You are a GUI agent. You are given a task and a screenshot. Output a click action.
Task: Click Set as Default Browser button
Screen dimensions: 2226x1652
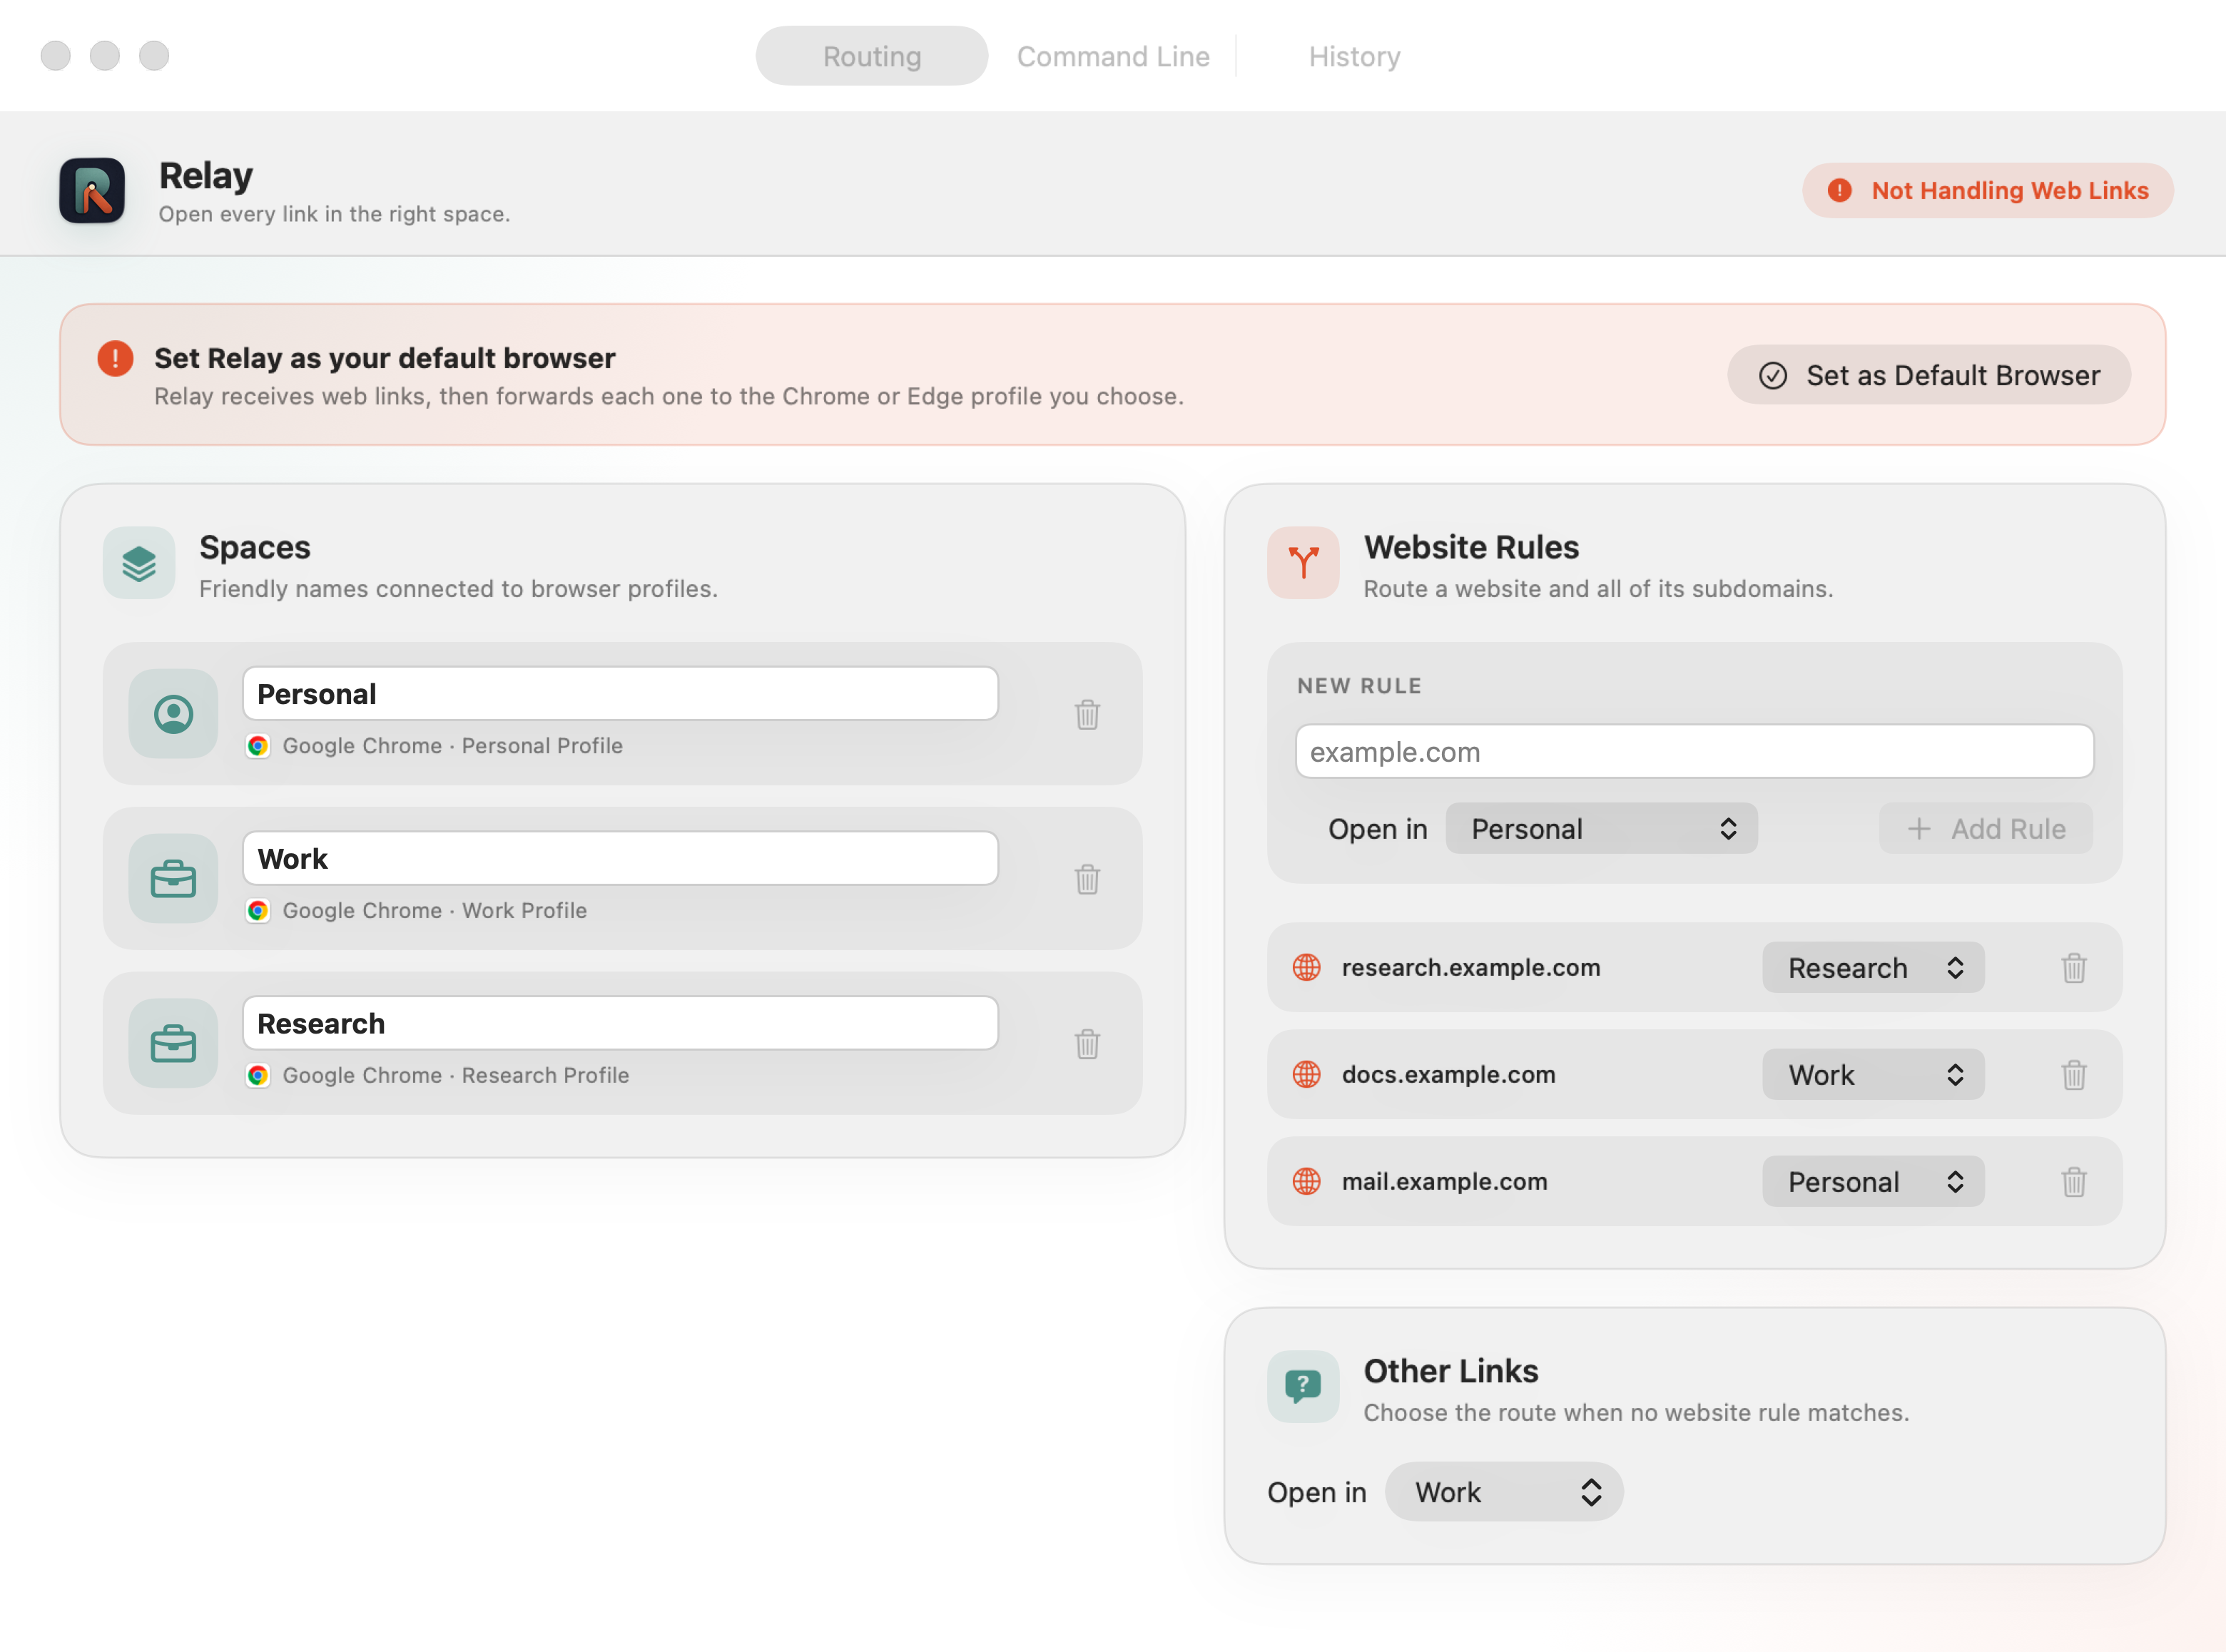click(1928, 375)
